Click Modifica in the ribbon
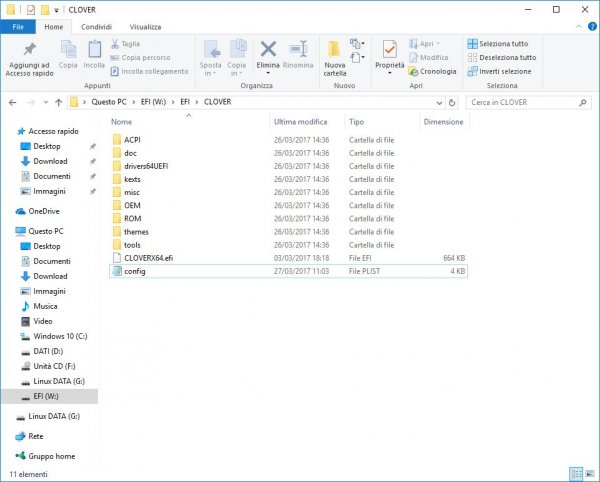 (429, 58)
